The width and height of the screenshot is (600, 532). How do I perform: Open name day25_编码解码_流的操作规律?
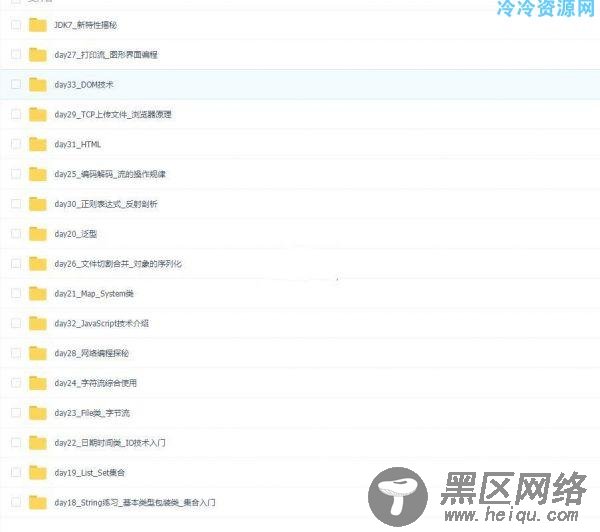110,174
